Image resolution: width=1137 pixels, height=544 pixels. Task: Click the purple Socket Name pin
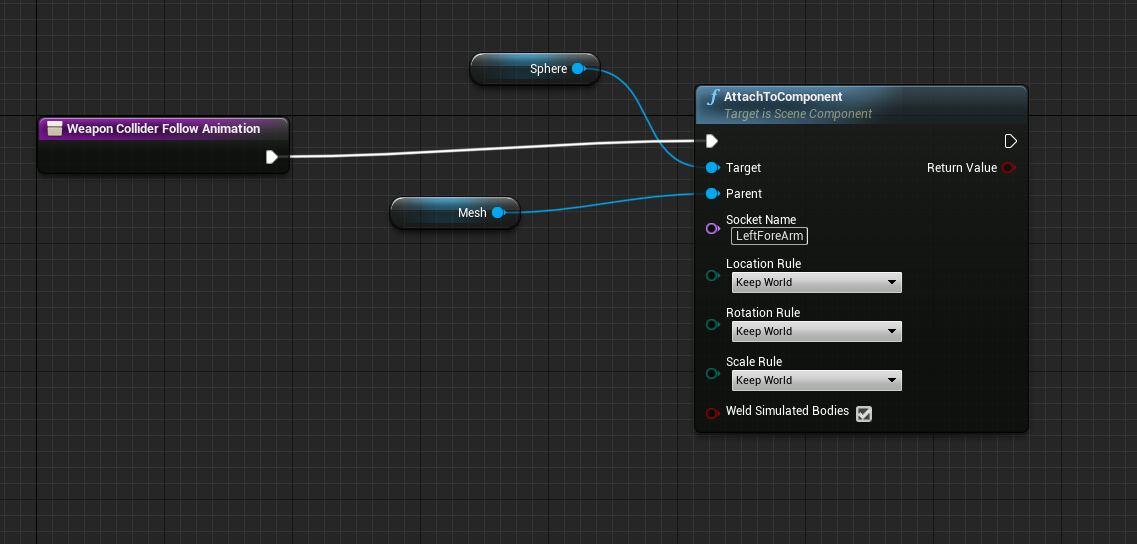(712, 229)
